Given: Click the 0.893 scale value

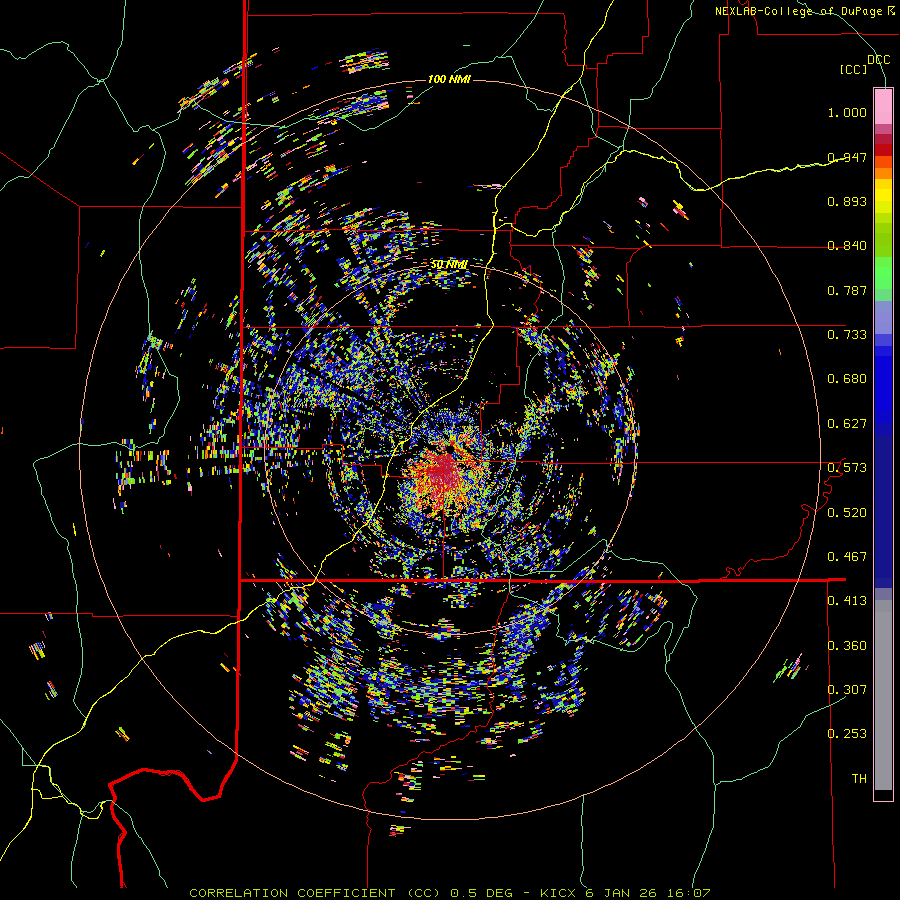Looking at the screenshot, I should pos(847,201).
